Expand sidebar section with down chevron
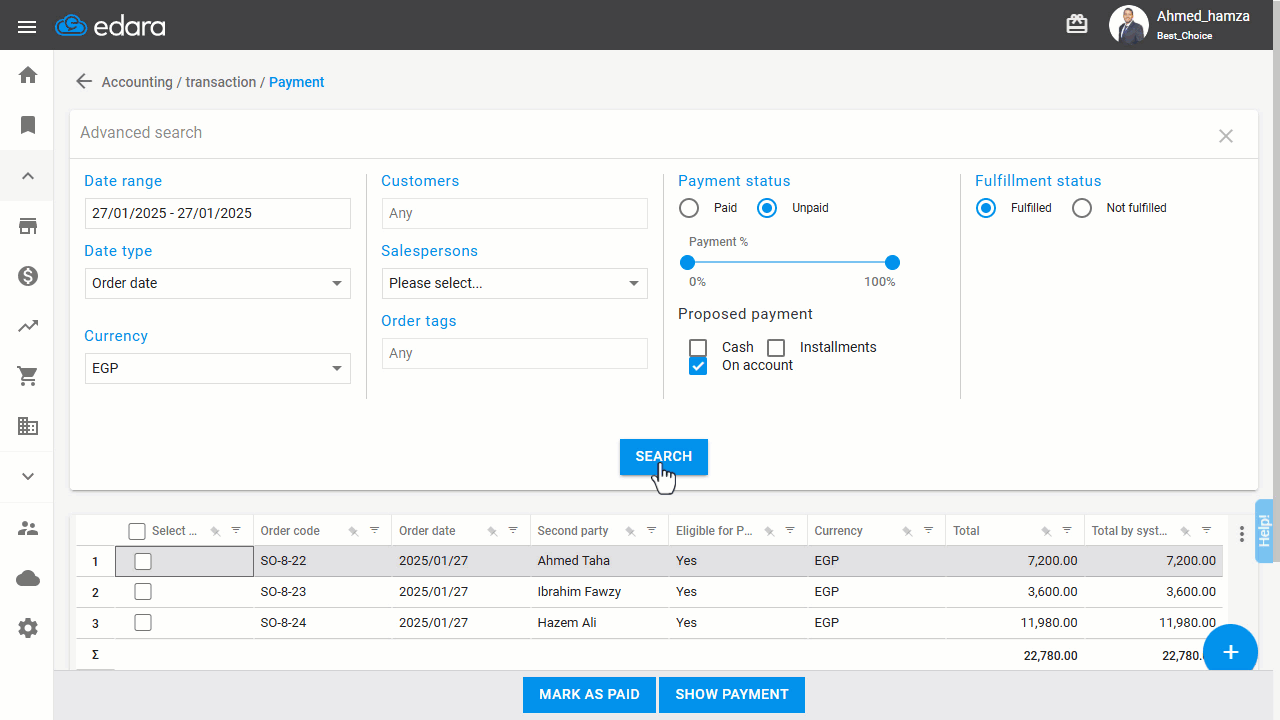1280x720 pixels. [28, 476]
